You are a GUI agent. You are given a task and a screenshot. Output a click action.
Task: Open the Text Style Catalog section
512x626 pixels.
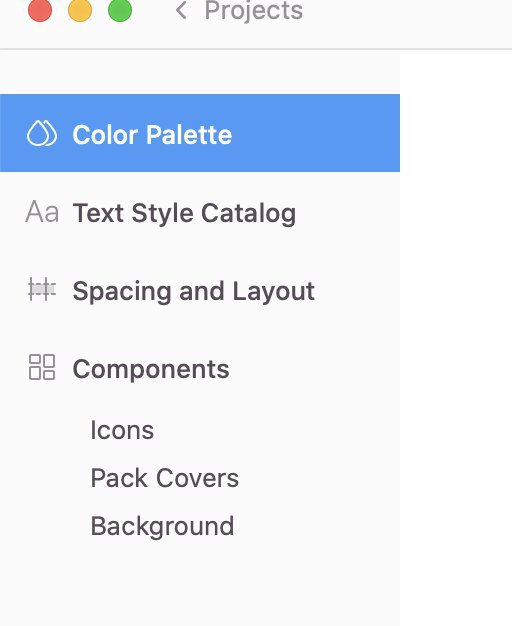click(184, 213)
